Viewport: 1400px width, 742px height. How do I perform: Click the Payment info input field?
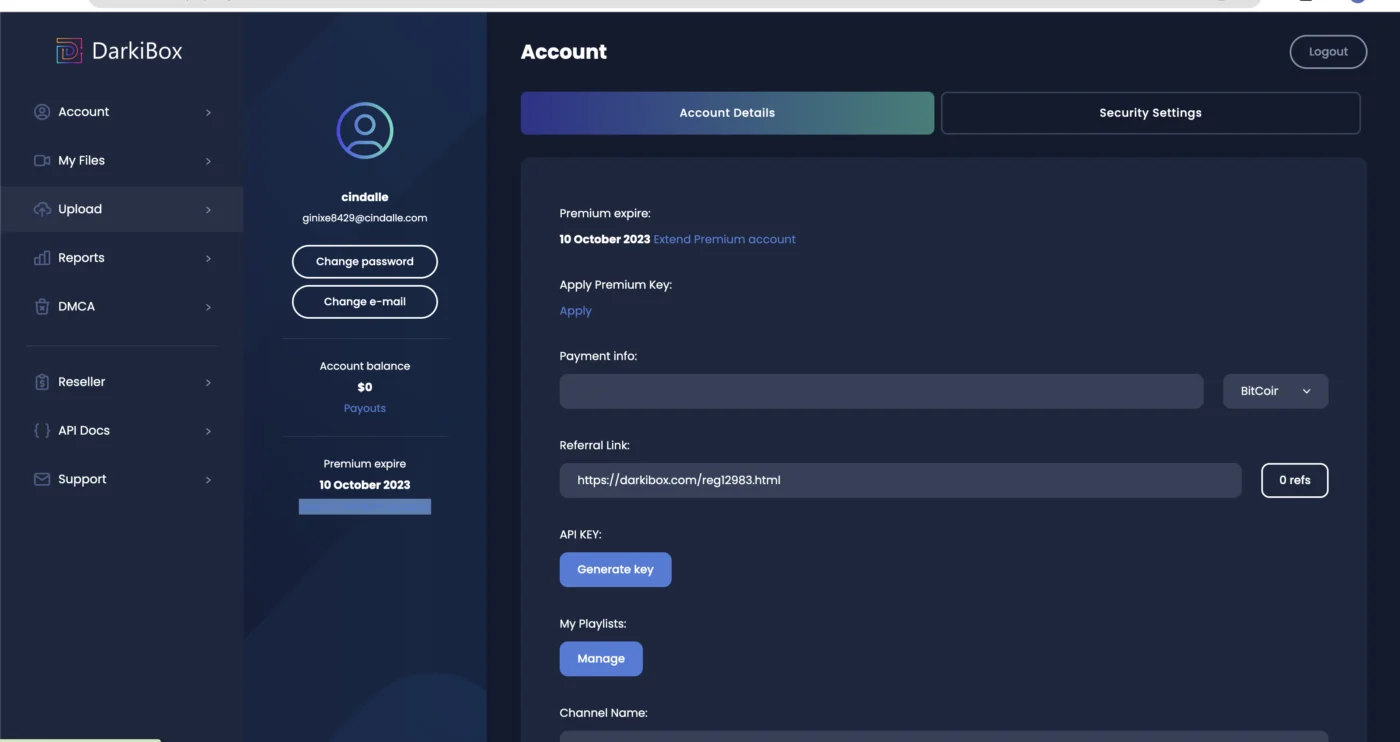[x=881, y=391]
